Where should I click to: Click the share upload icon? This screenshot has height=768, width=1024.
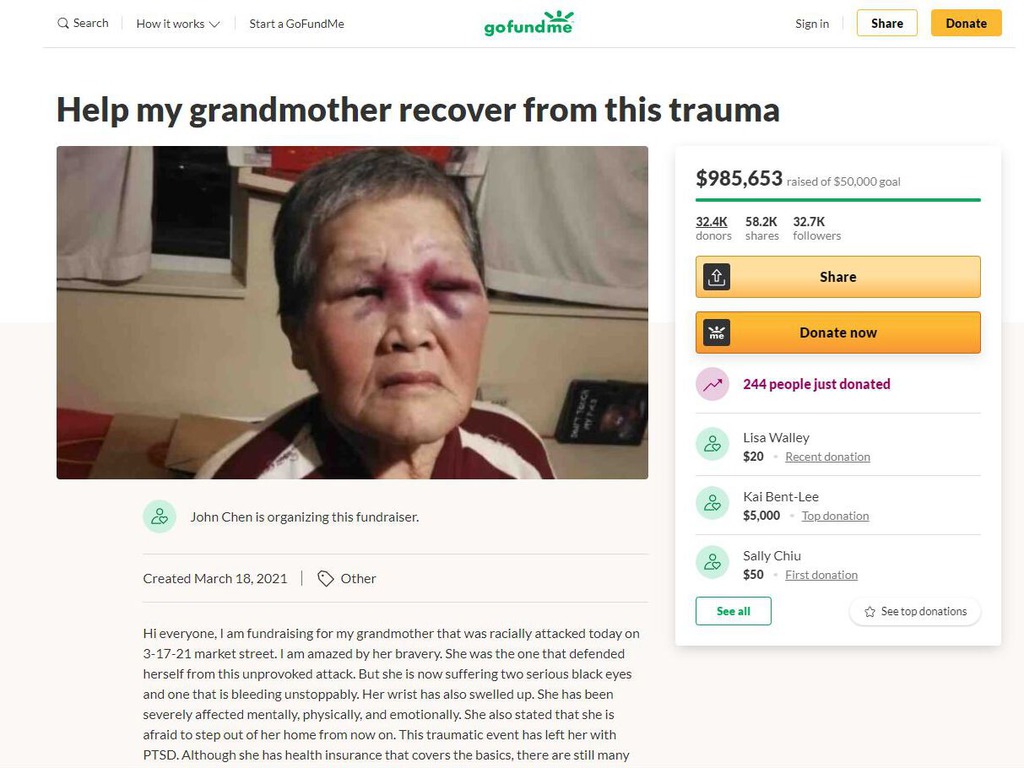point(716,277)
